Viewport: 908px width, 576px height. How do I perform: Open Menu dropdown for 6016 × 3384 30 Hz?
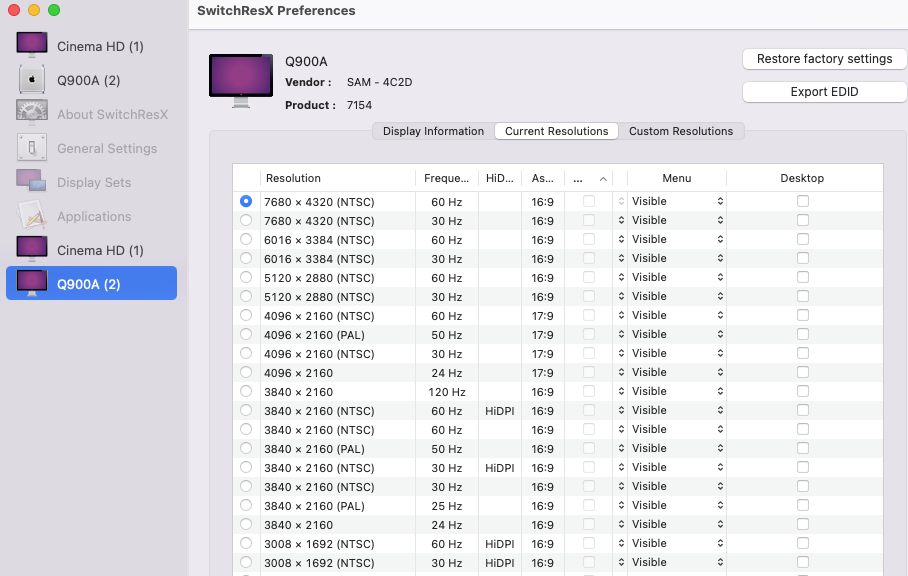677,258
